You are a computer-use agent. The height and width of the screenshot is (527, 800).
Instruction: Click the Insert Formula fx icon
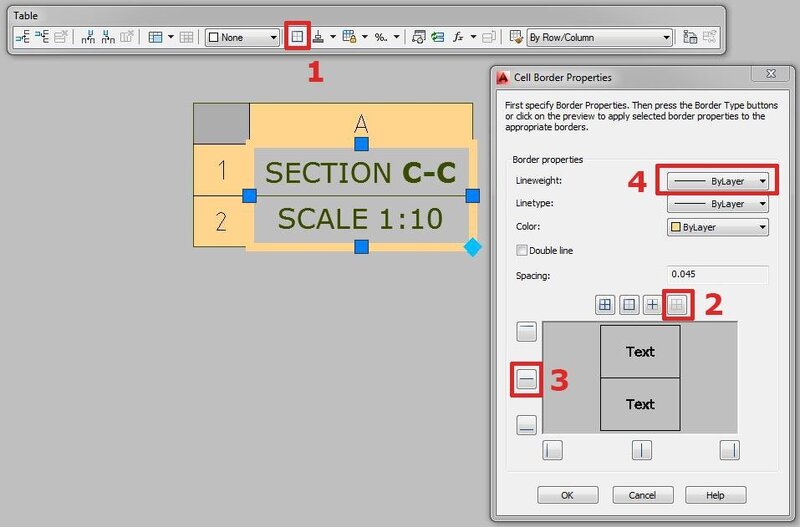(458, 37)
